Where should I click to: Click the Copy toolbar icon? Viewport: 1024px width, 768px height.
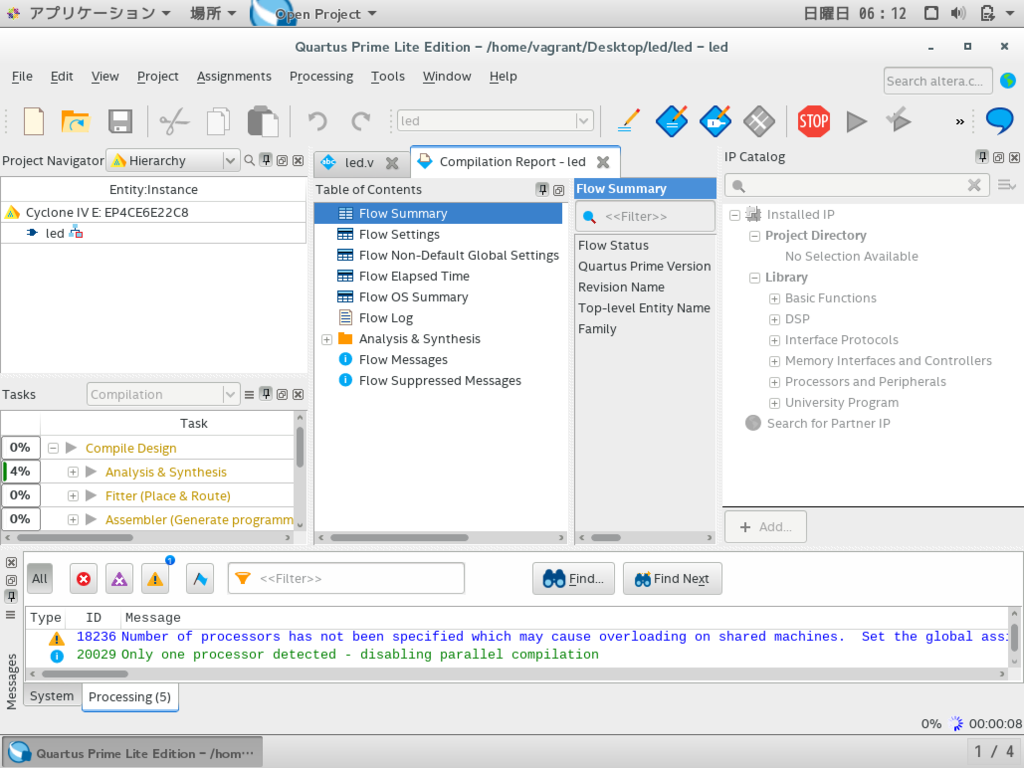coord(219,121)
